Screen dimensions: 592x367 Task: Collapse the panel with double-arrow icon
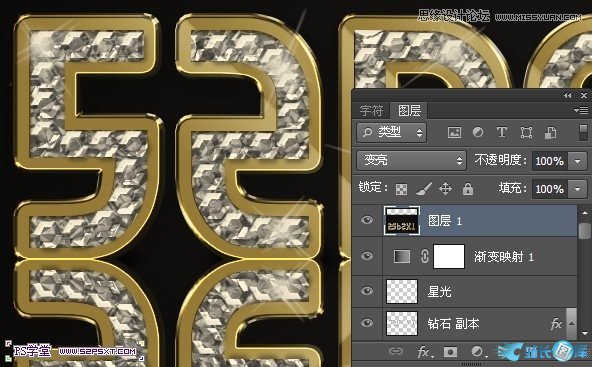click(x=567, y=96)
